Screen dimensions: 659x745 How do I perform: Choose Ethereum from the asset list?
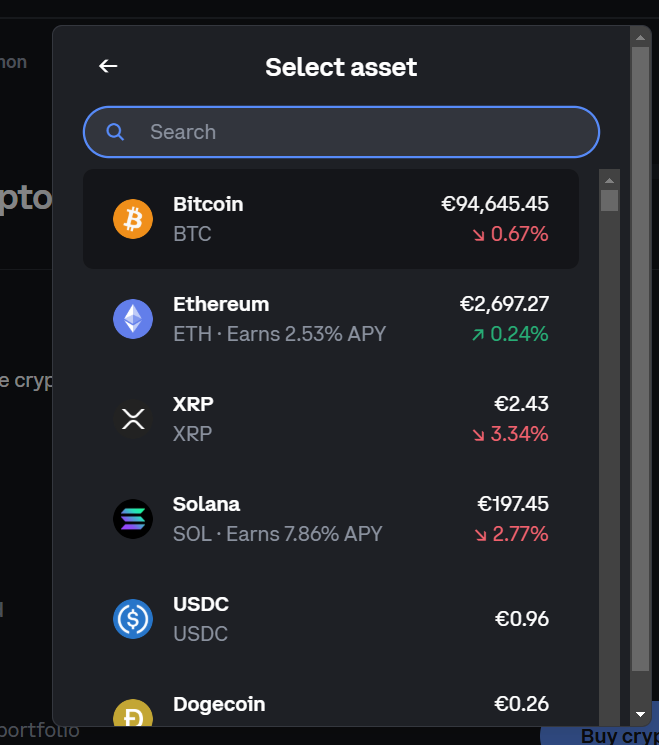[221, 304]
